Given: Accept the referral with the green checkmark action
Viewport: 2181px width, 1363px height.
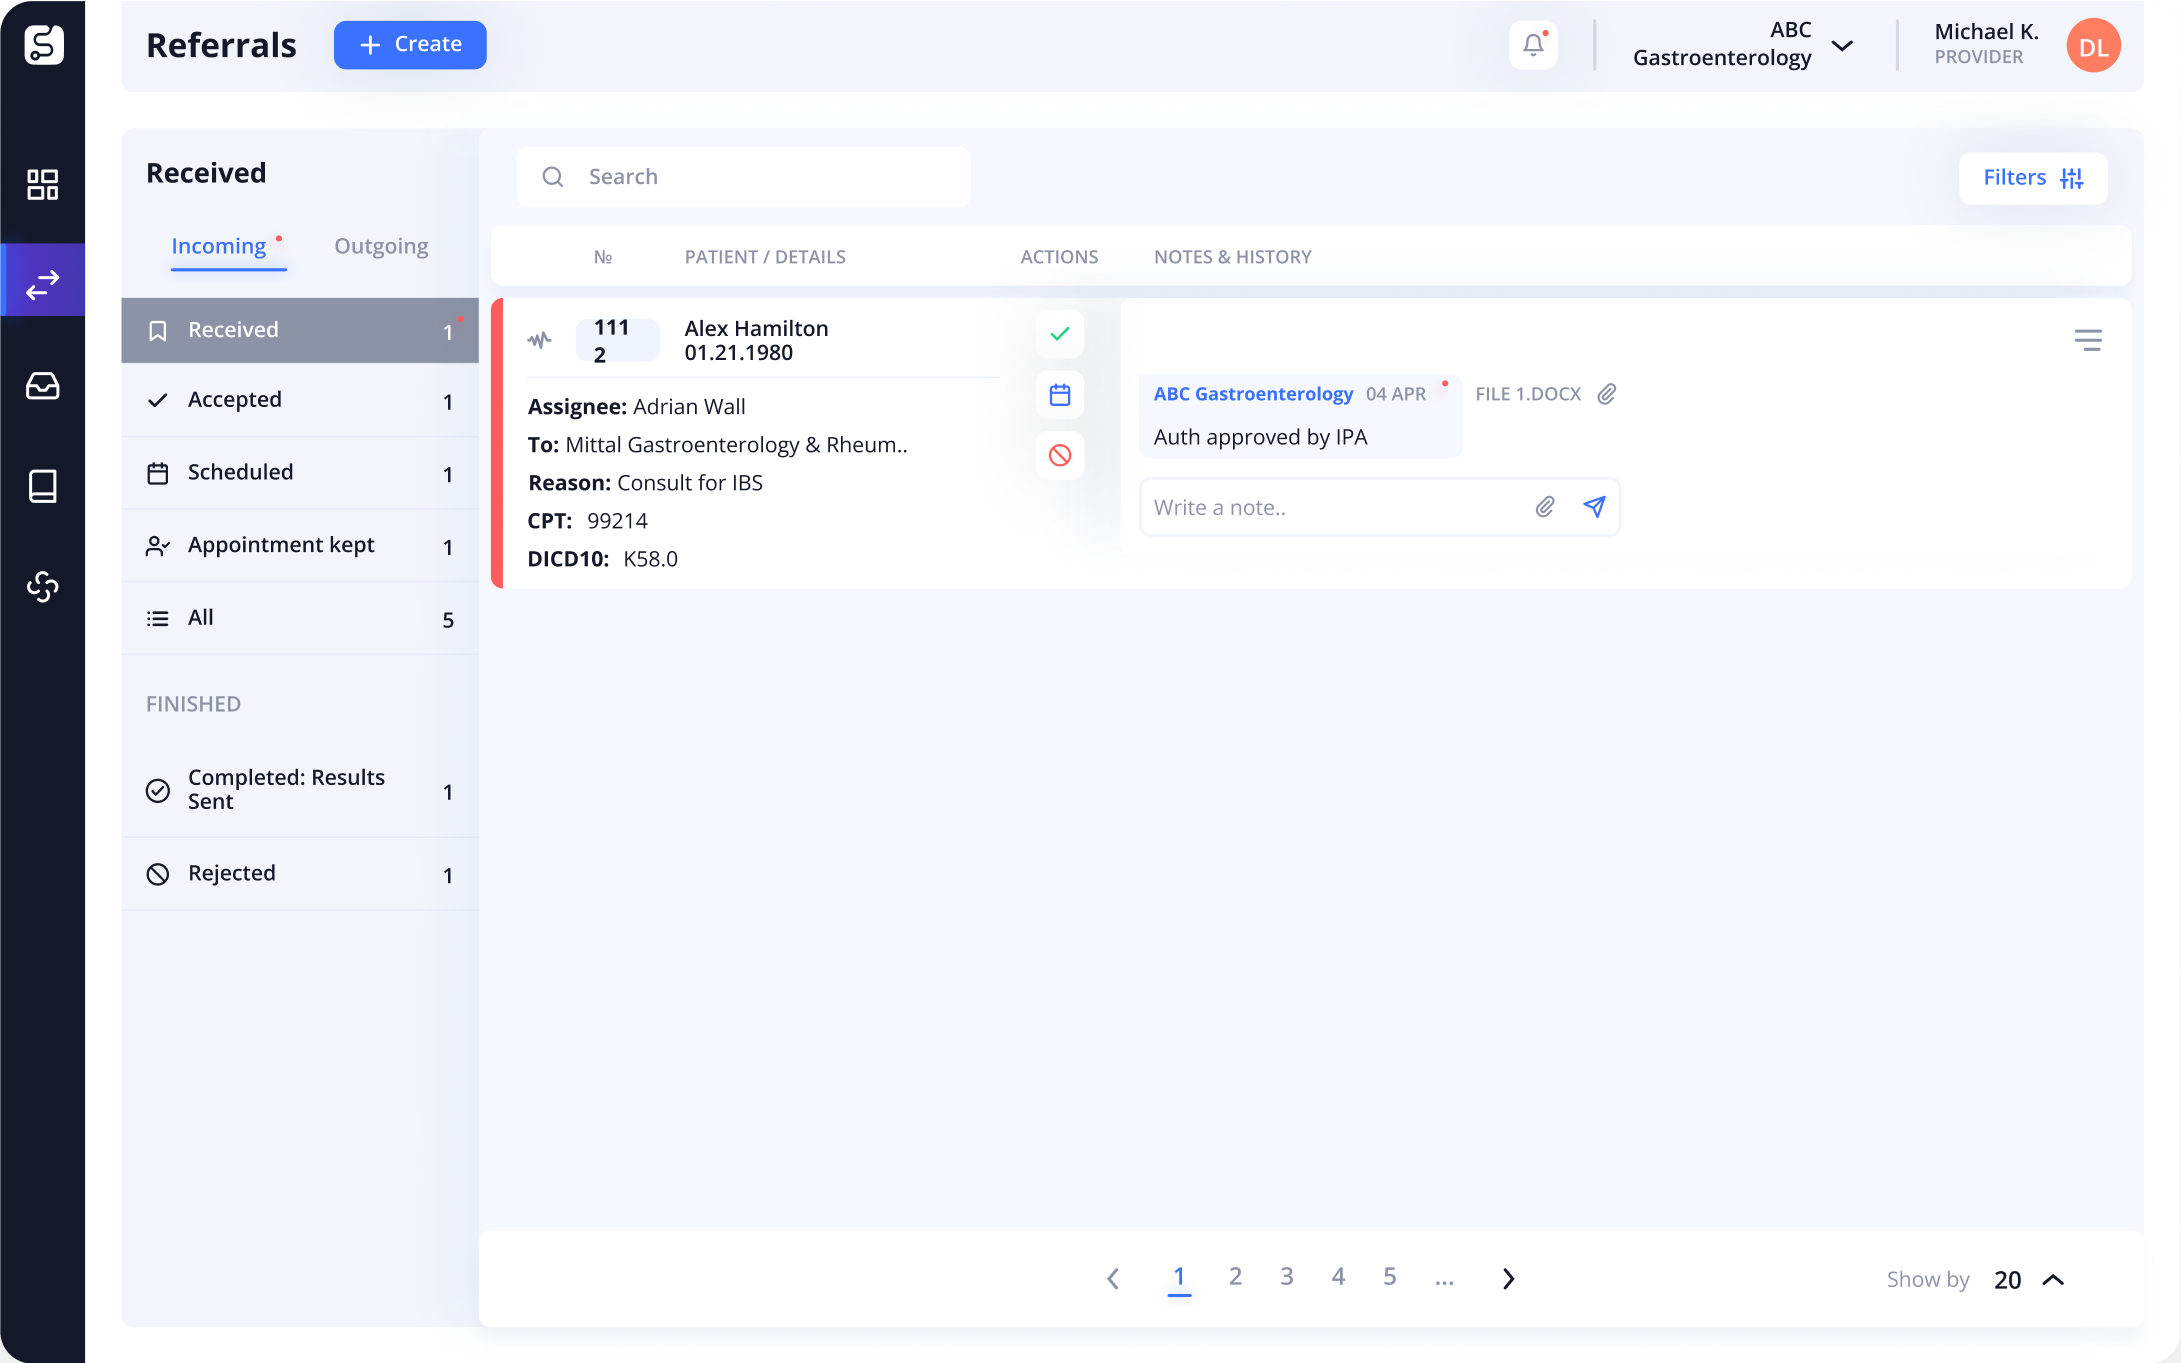Looking at the screenshot, I should pos(1059,334).
